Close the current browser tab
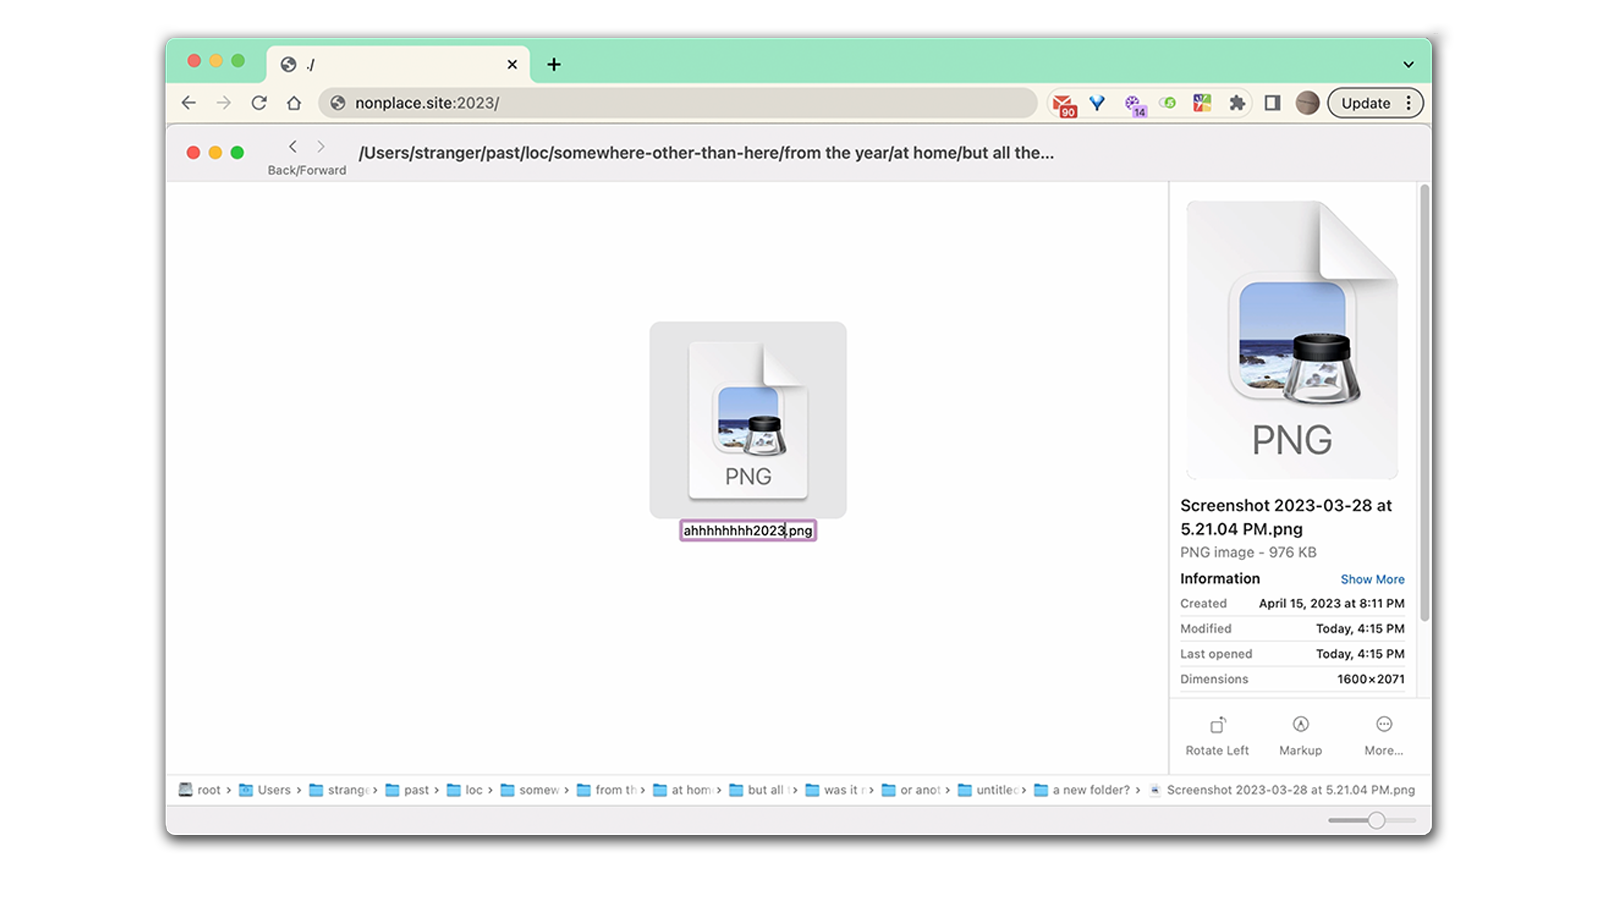The image size is (1600, 900). pos(512,65)
